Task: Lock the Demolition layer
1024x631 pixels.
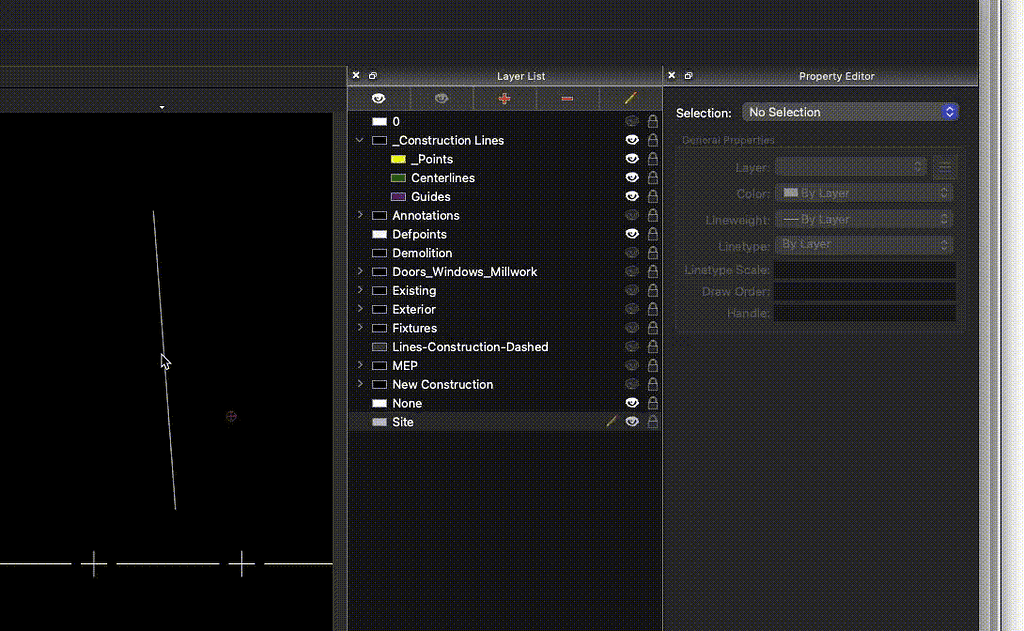Action: coord(652,253)
